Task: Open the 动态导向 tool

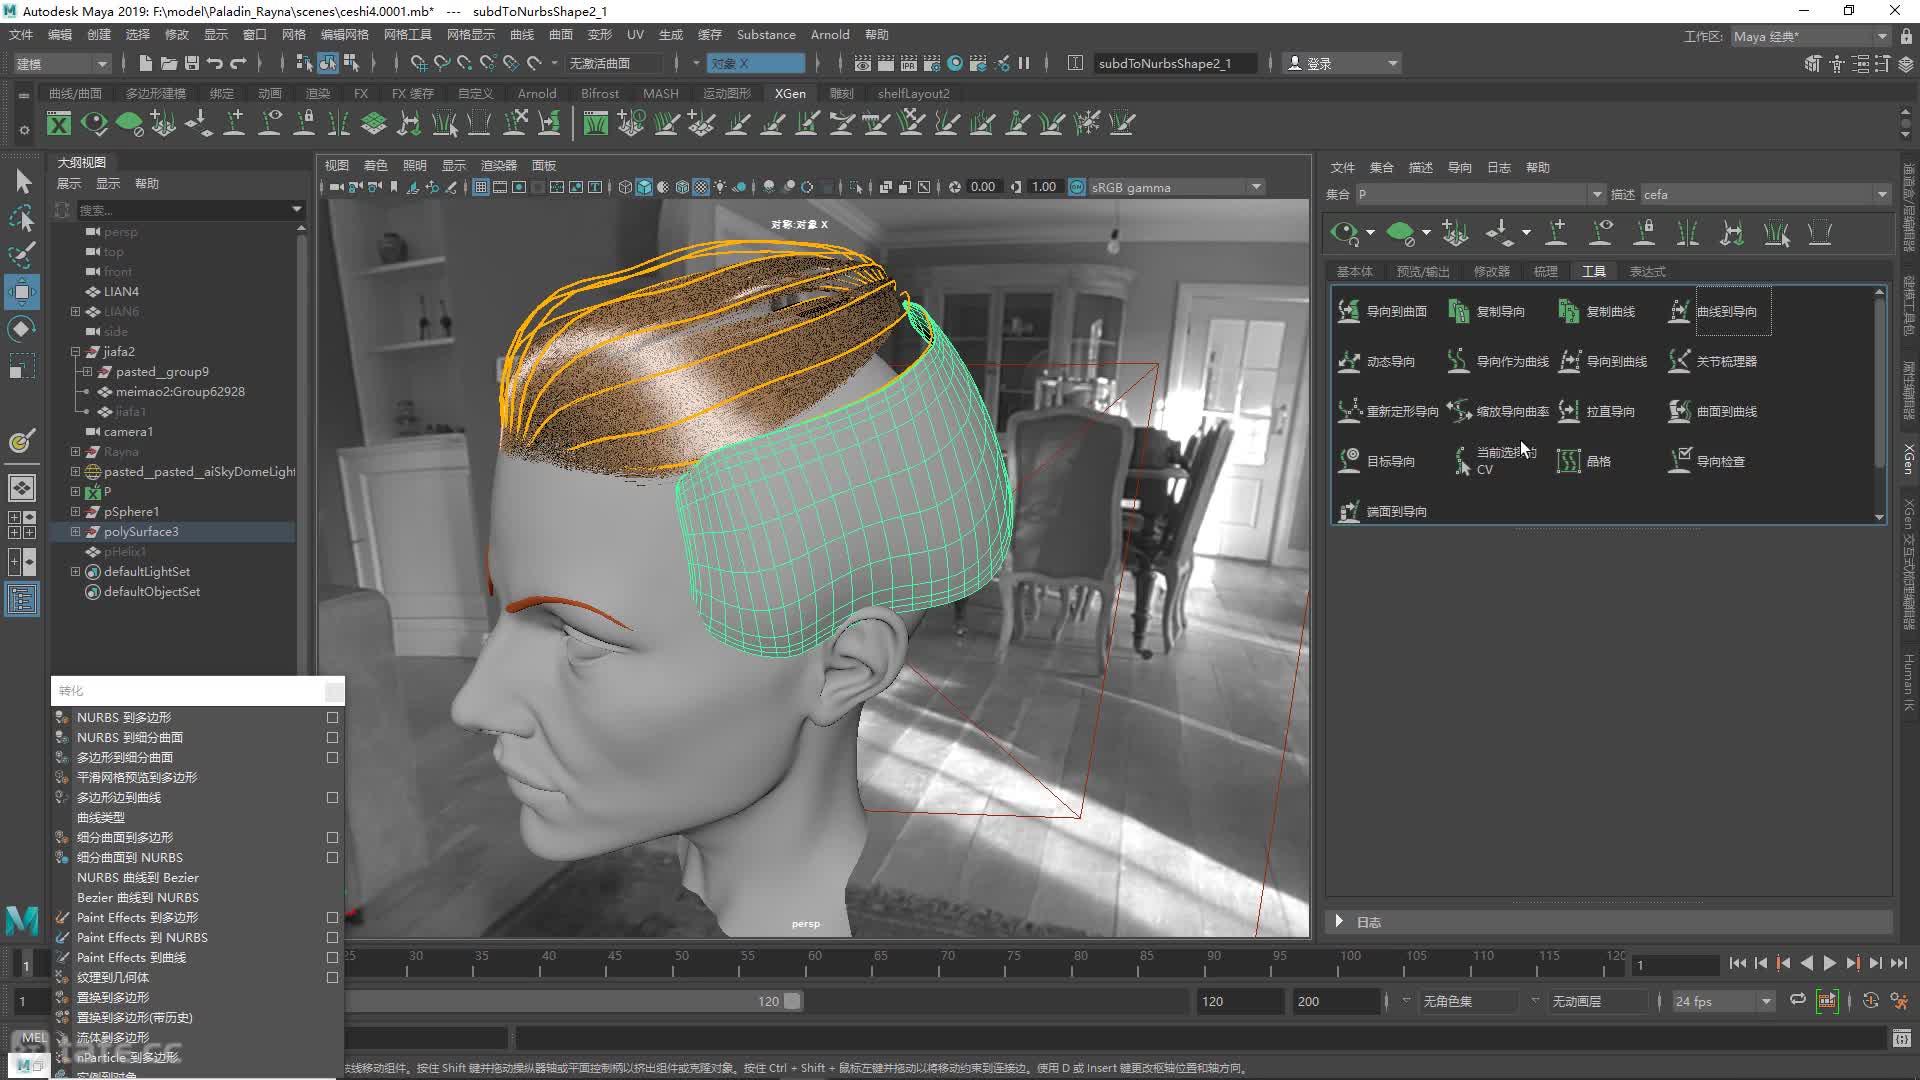Action: [x=1377, y=361]
